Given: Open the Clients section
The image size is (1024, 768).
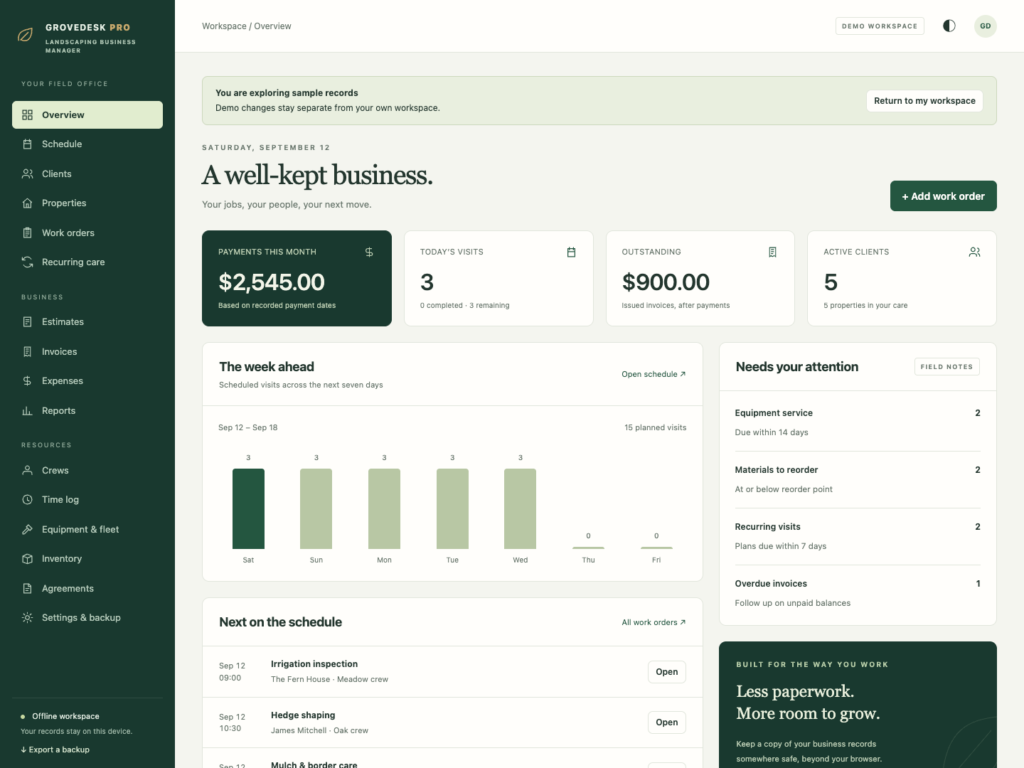Looking at the screenshot, I should point(88,174).
